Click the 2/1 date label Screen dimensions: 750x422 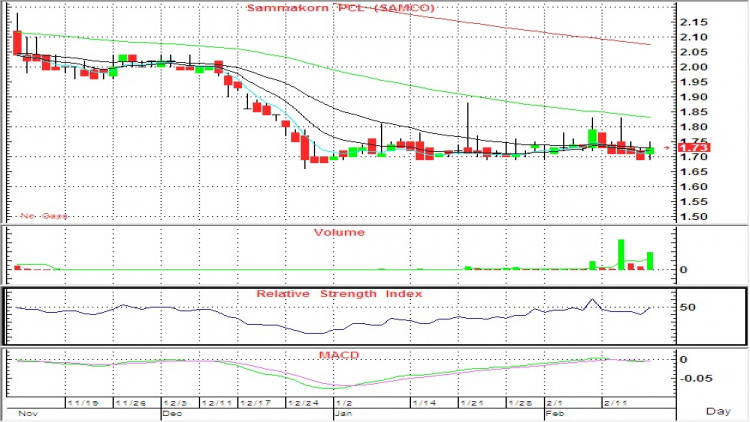[x=555, y=403]
